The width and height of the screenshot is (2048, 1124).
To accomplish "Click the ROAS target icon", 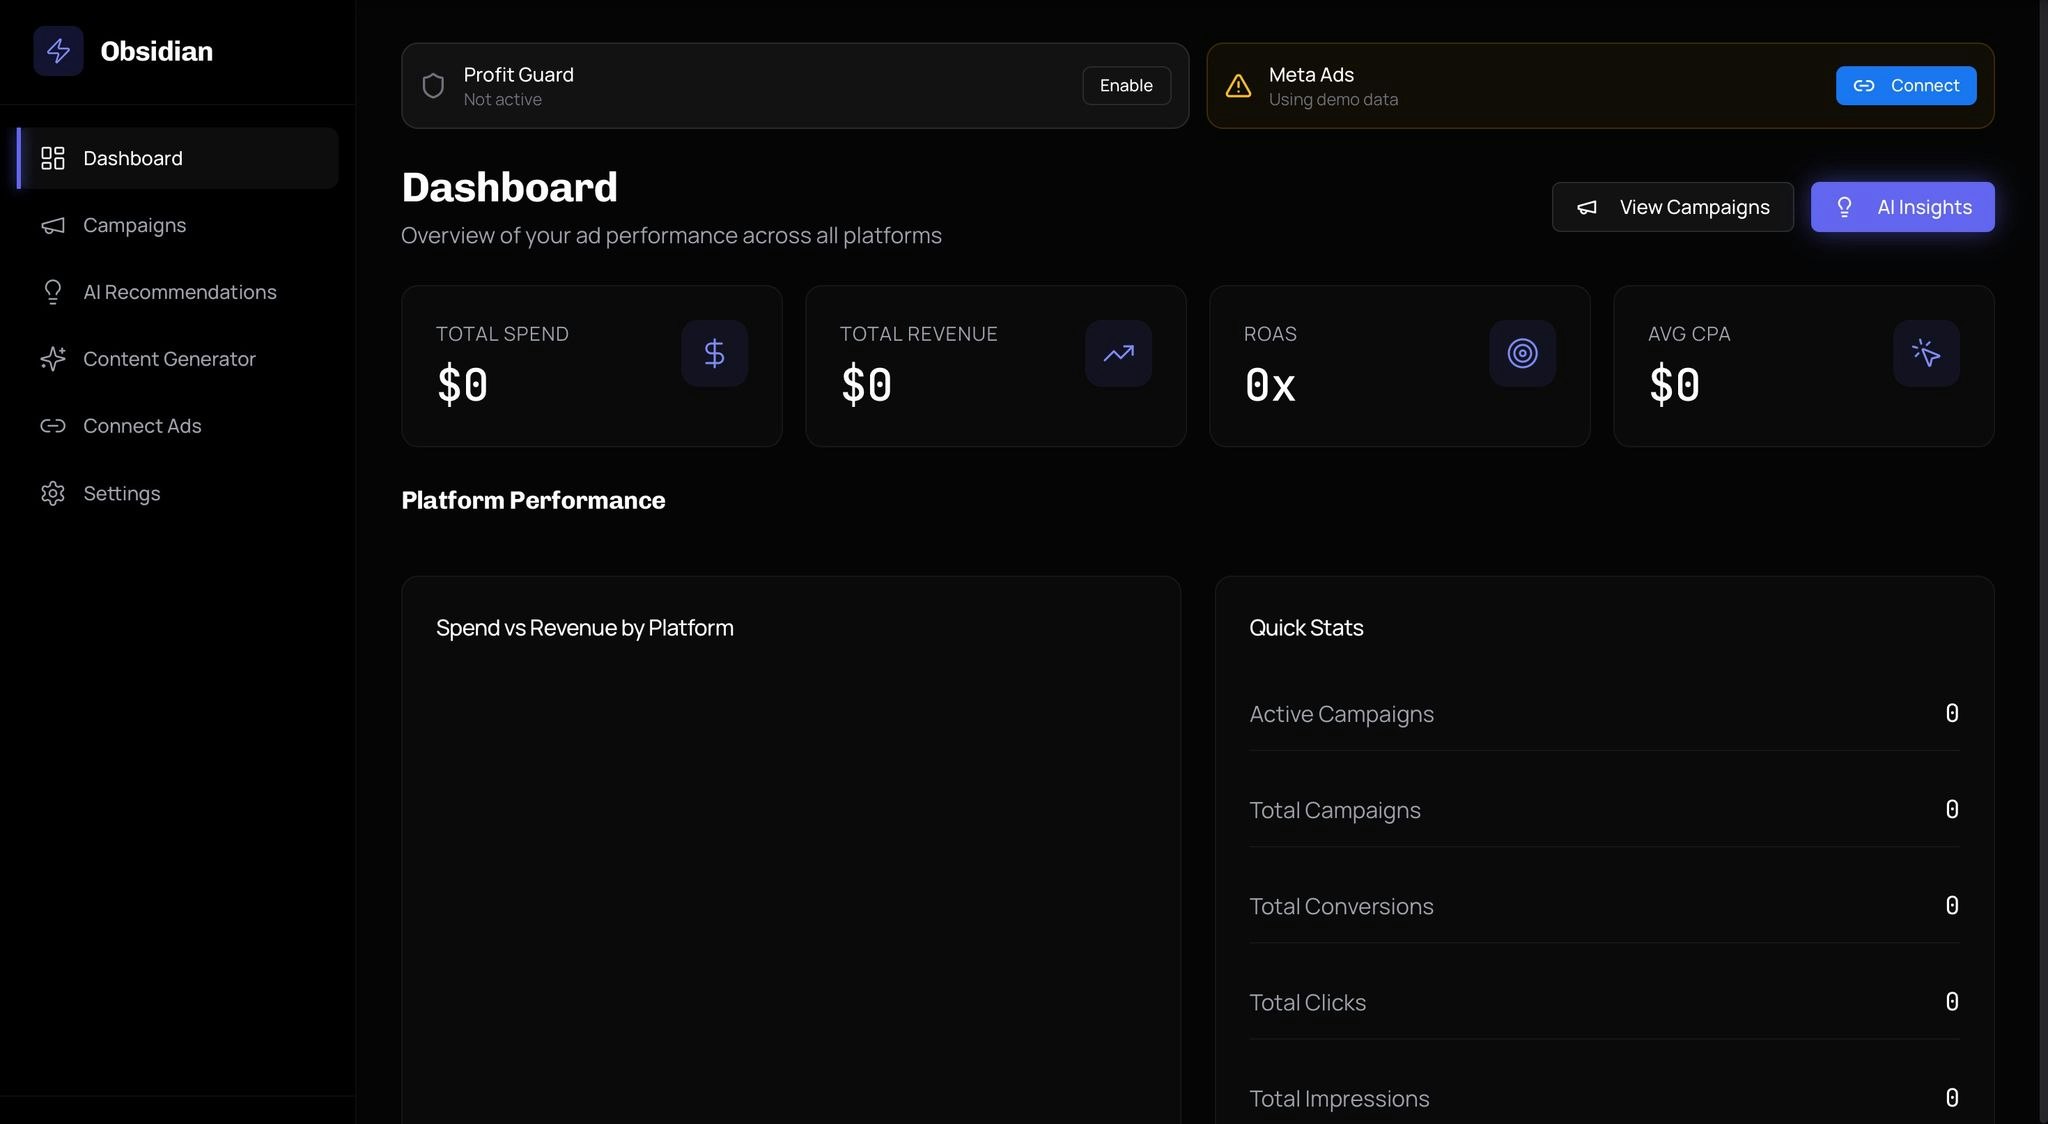I will click(x=1522, y=353).
